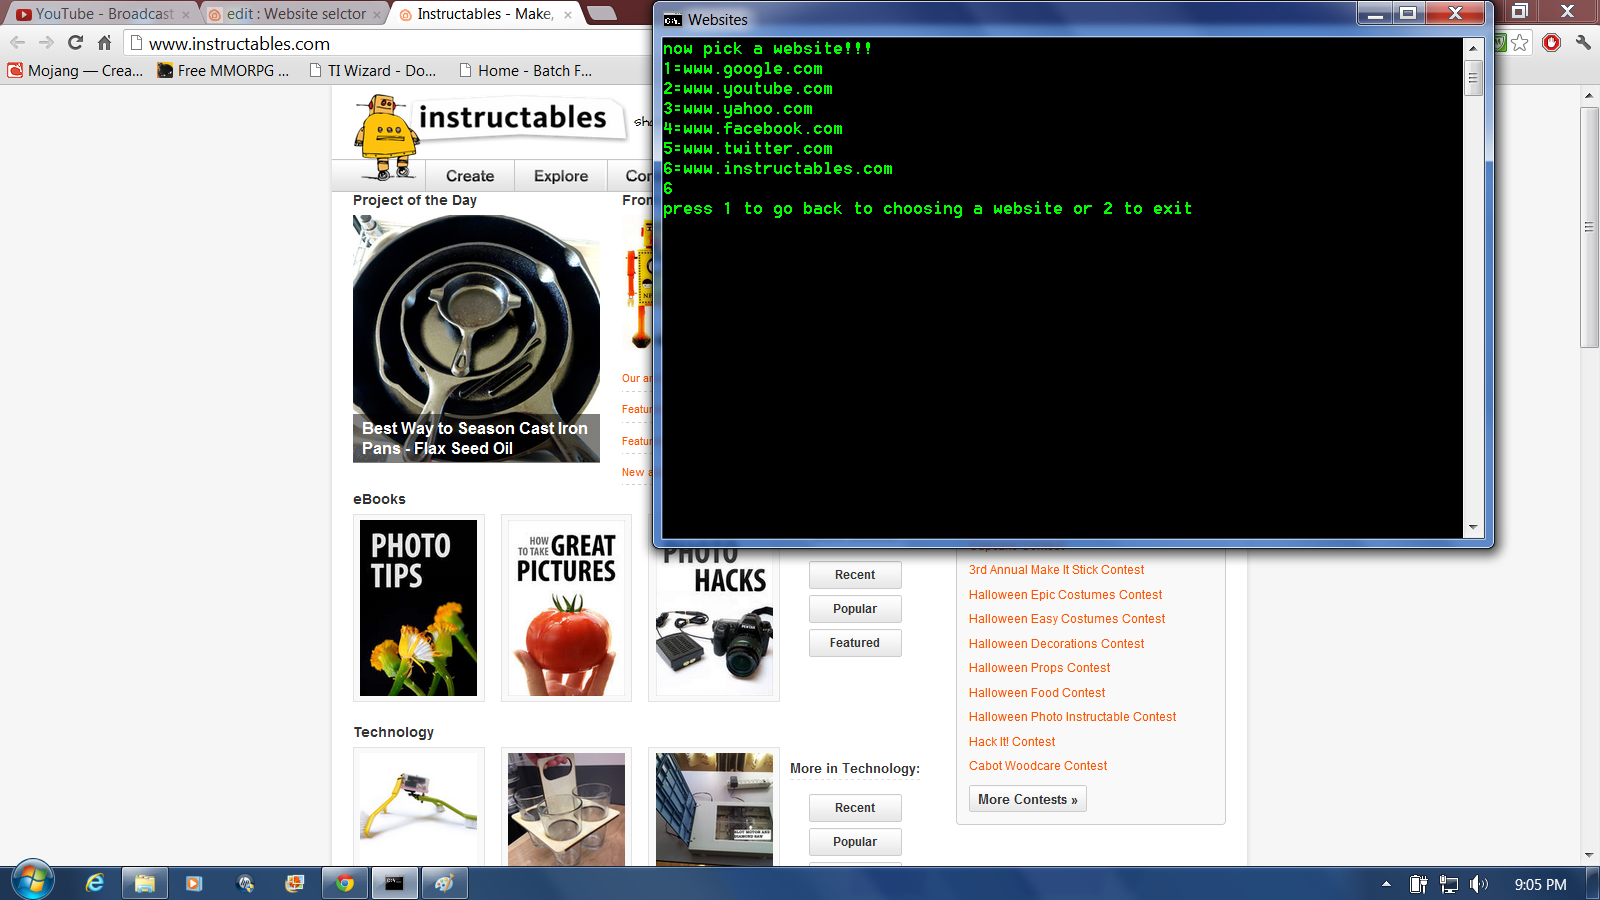Open Halloween Decorations Contest link

[x=1056, y=644]
